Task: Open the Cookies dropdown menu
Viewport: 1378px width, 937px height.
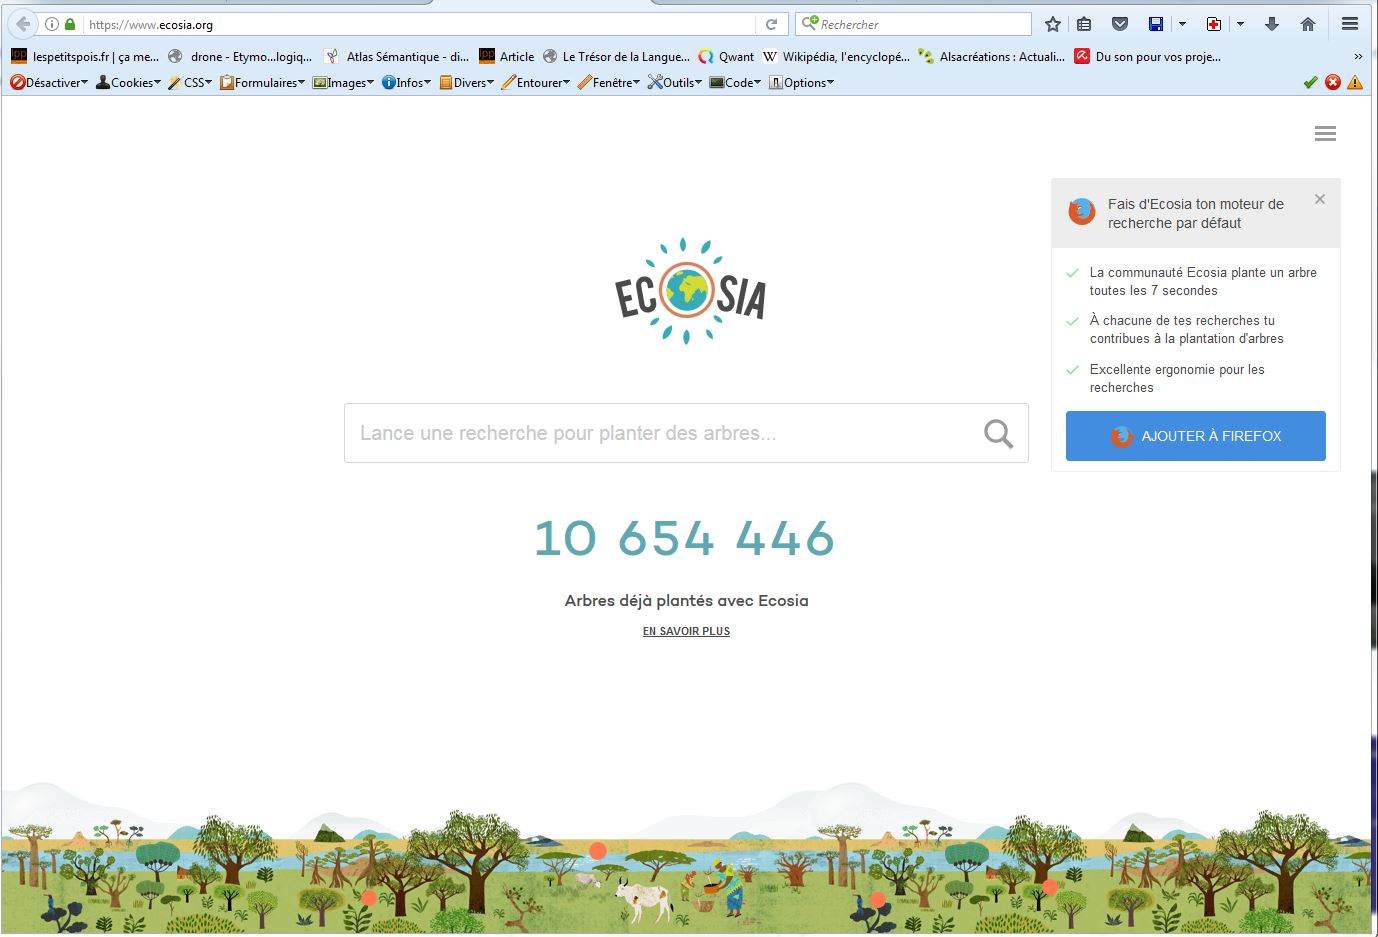Action: click(x=129, y=83)
